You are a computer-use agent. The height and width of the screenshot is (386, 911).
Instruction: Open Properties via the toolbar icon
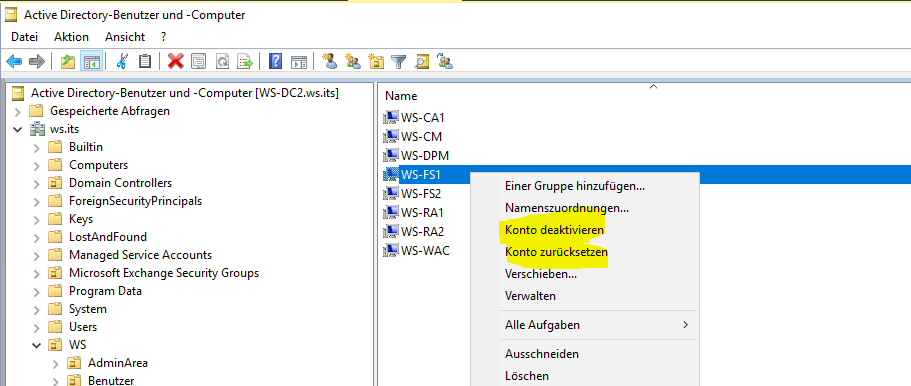tap(198, 61)
